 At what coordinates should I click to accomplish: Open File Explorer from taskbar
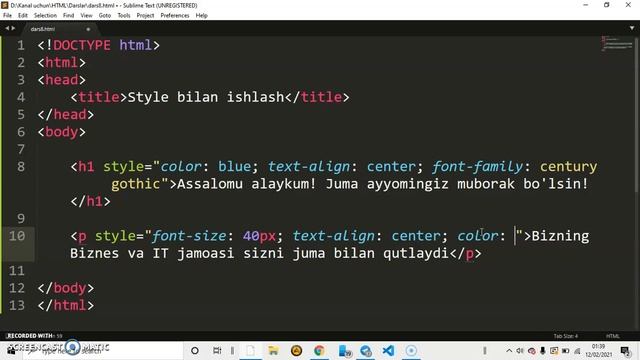pos(273,350)
